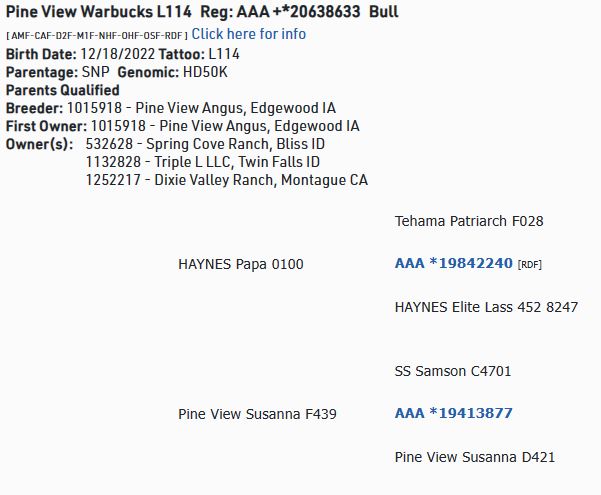Open dam registration link AAA *19413877
The image size is (601, 495).
pos(454,413)
